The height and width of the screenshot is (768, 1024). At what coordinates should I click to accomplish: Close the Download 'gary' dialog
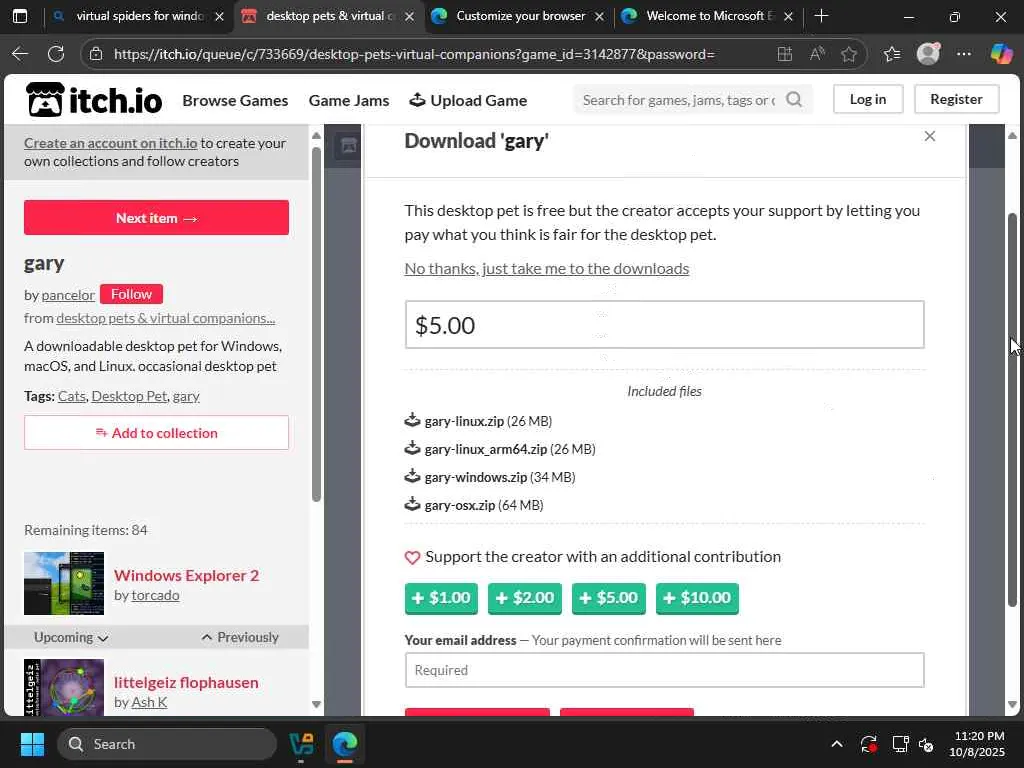[x=930, y=136]
